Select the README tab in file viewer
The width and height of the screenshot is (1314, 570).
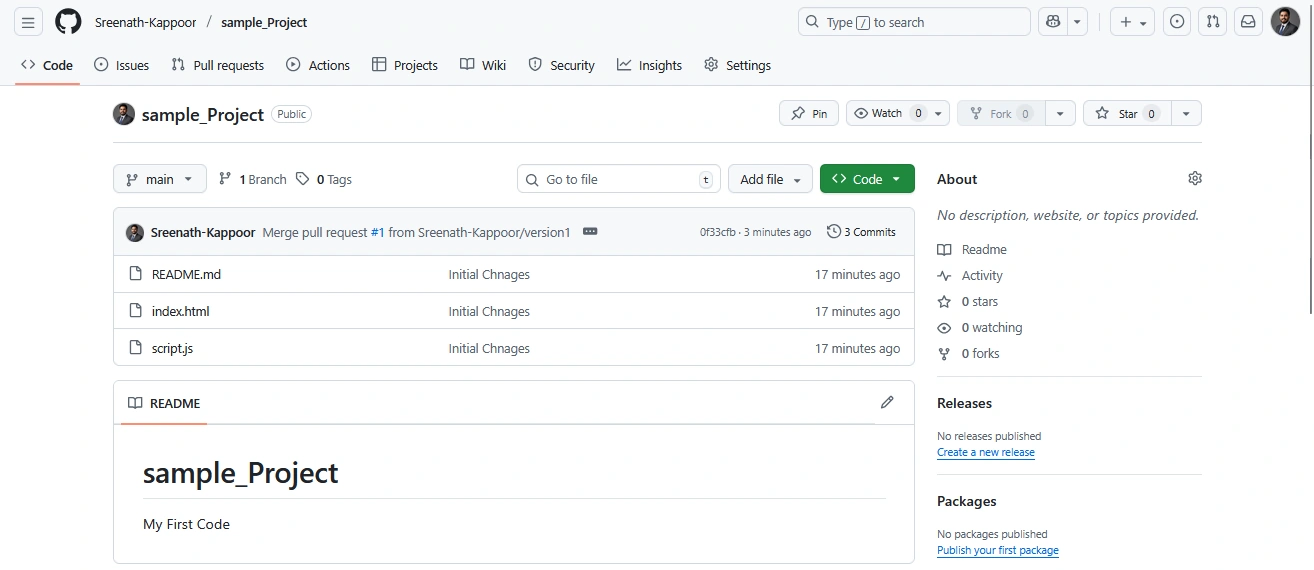[164, 404]
